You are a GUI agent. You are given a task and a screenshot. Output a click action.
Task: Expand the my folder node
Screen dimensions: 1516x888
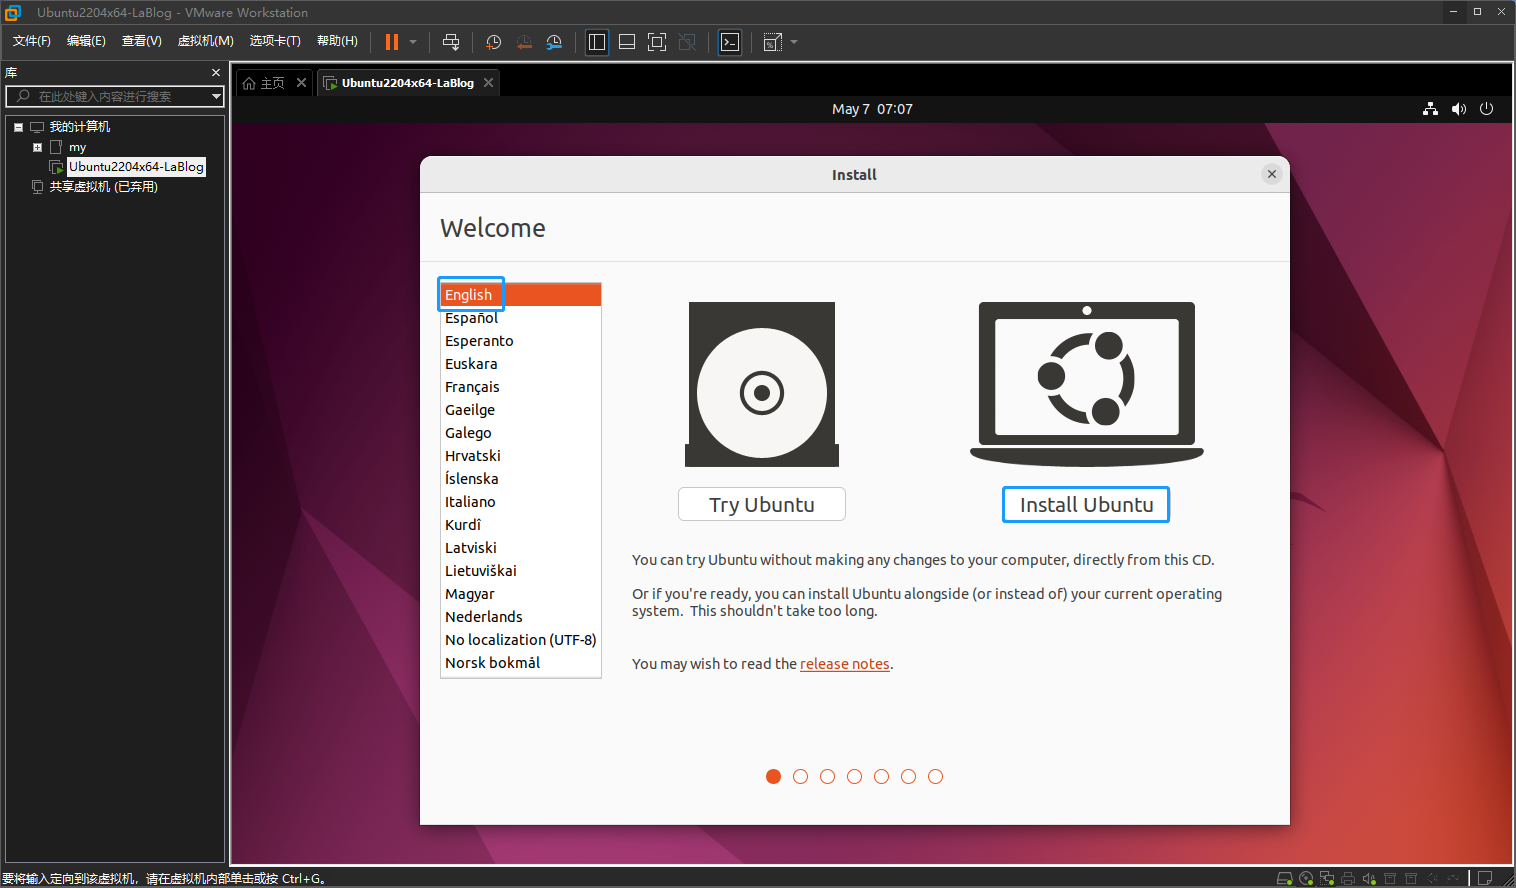tap(37, 147)
